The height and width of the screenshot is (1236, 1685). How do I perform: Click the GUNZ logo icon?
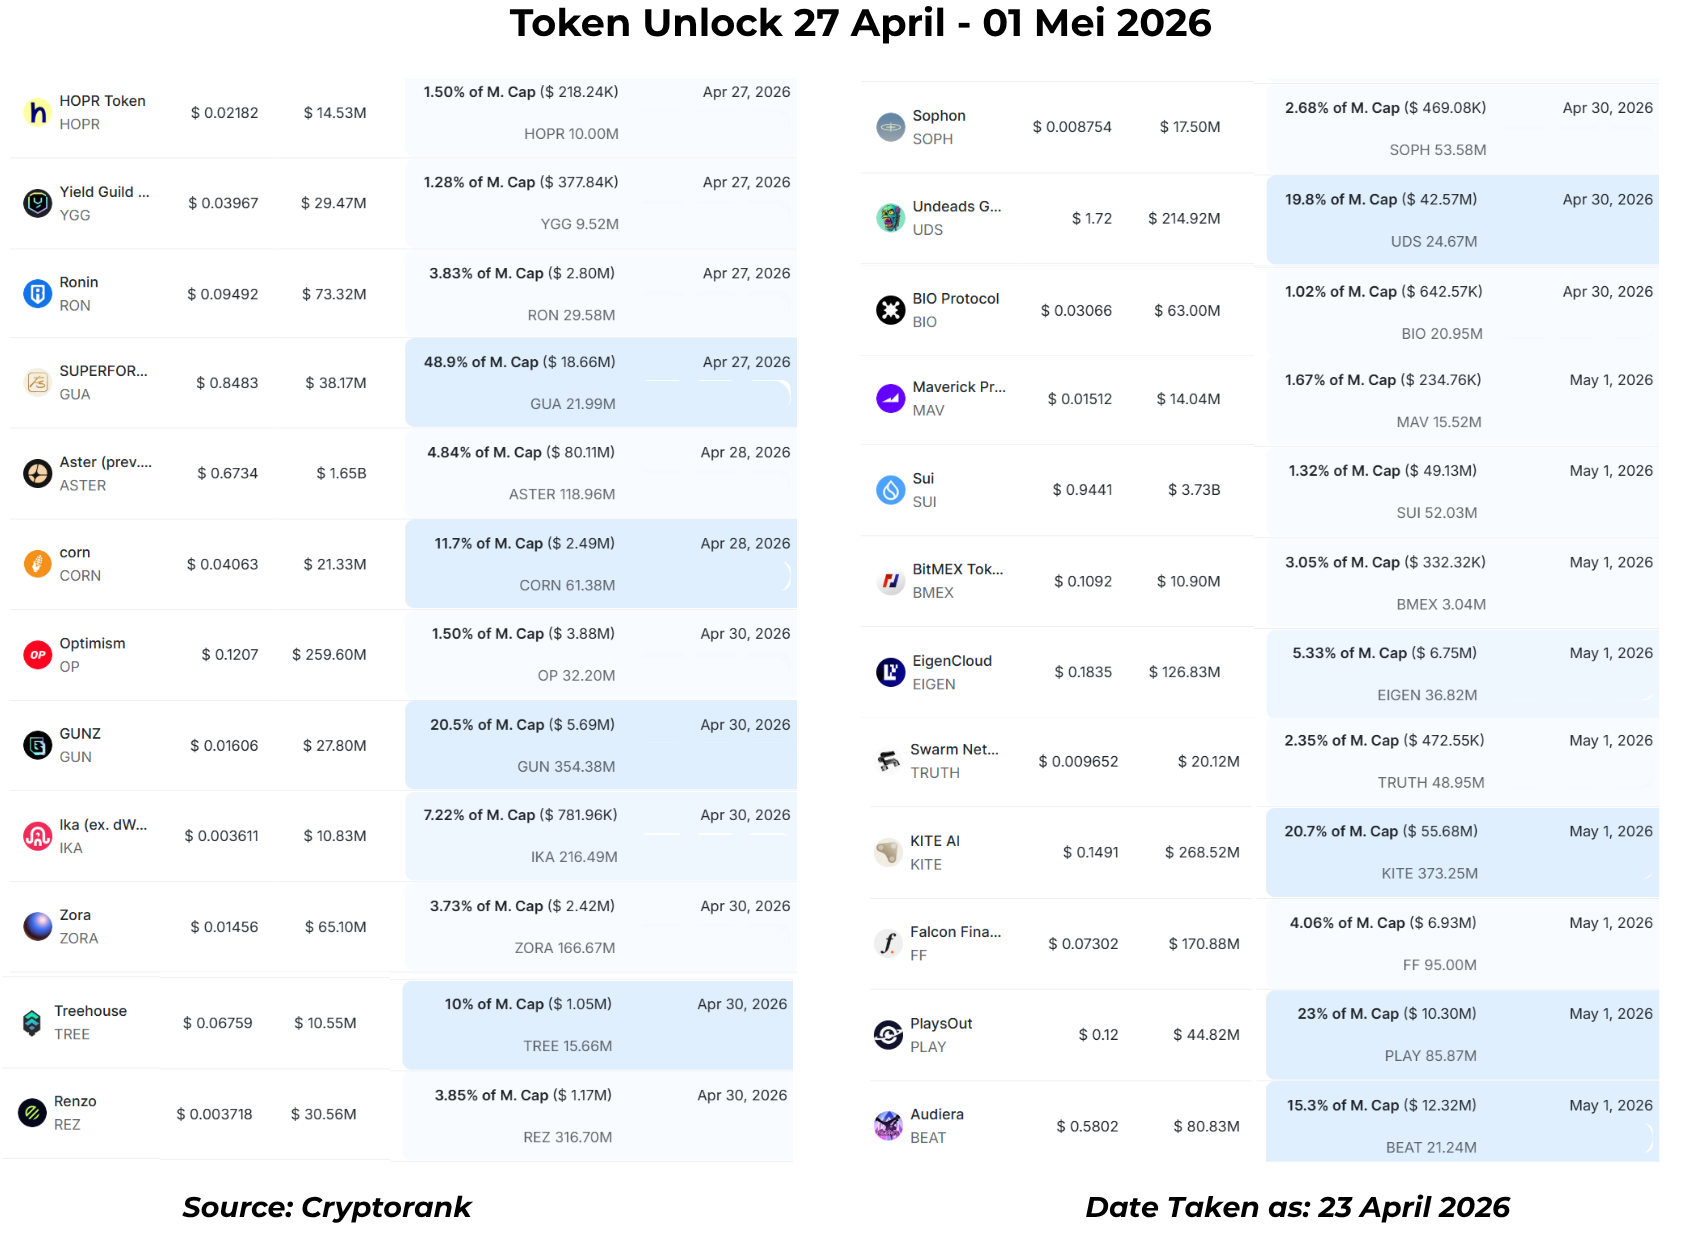(37, 745)
